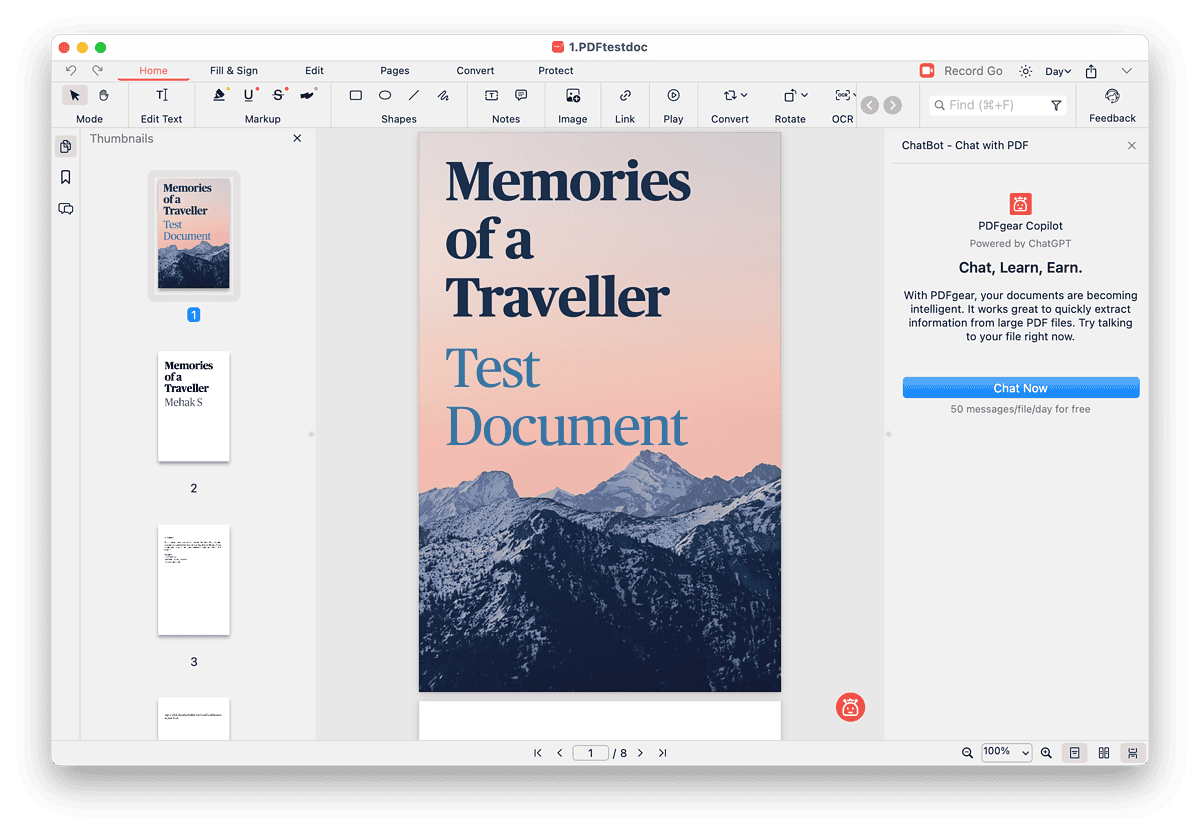Image resolution: width=1200 pixels, height=832 pixels.
Task: Select the highlighter markup tool
Action: pyautogui.click(x=220, y=94)
